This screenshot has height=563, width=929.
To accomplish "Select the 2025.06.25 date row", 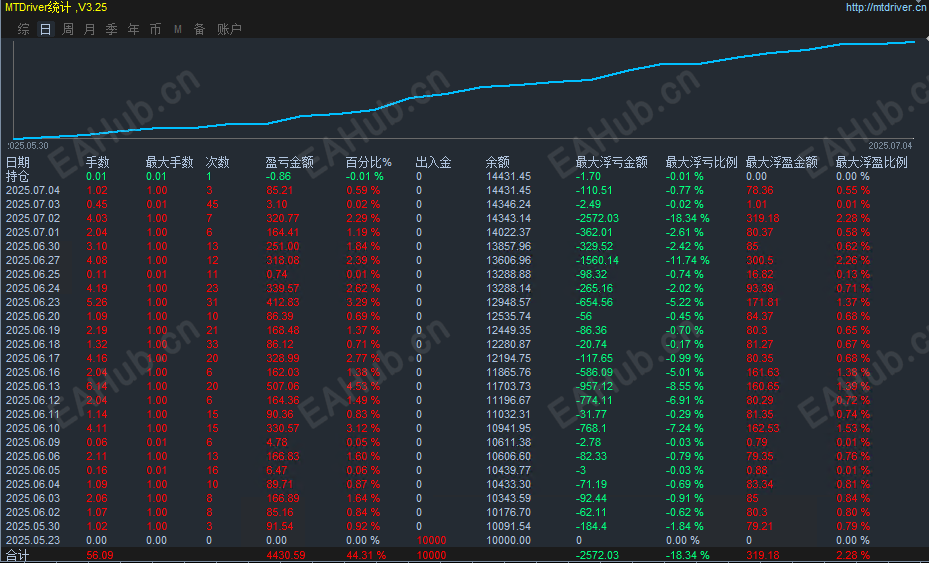I will pos(33,274).
